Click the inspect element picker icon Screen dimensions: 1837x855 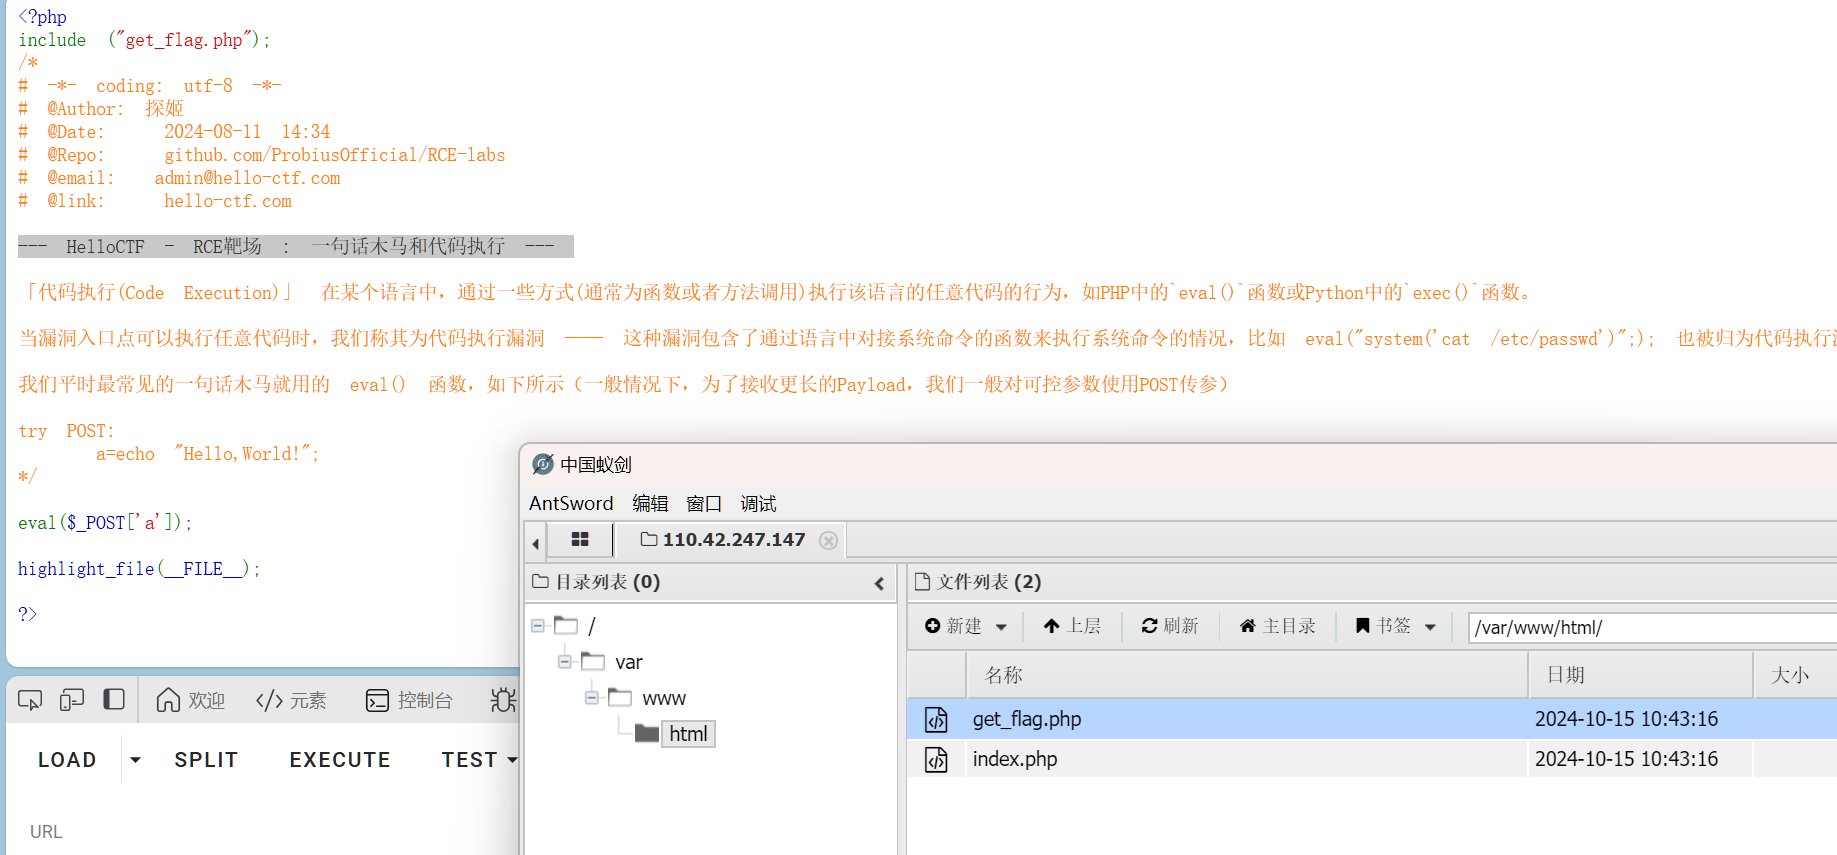click(30, 700)
